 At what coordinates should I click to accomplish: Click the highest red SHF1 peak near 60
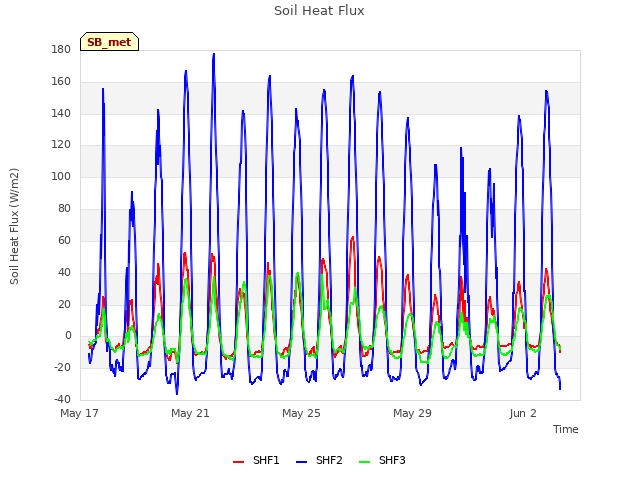tap(353, 237)
